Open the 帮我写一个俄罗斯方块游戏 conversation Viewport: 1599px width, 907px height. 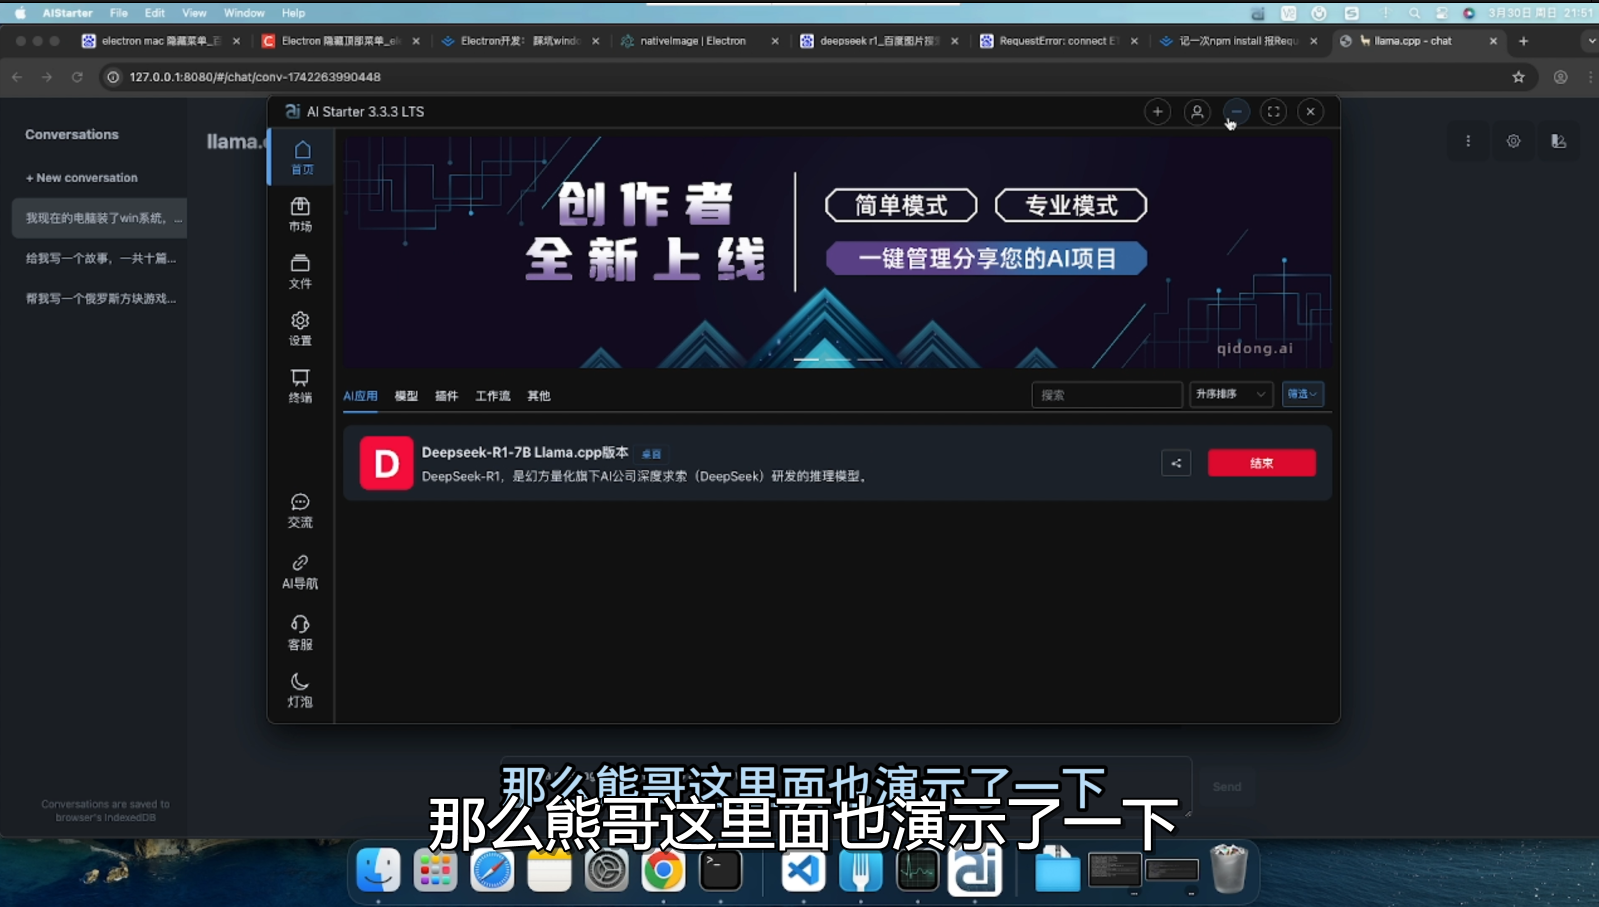(x=99, y=298)
